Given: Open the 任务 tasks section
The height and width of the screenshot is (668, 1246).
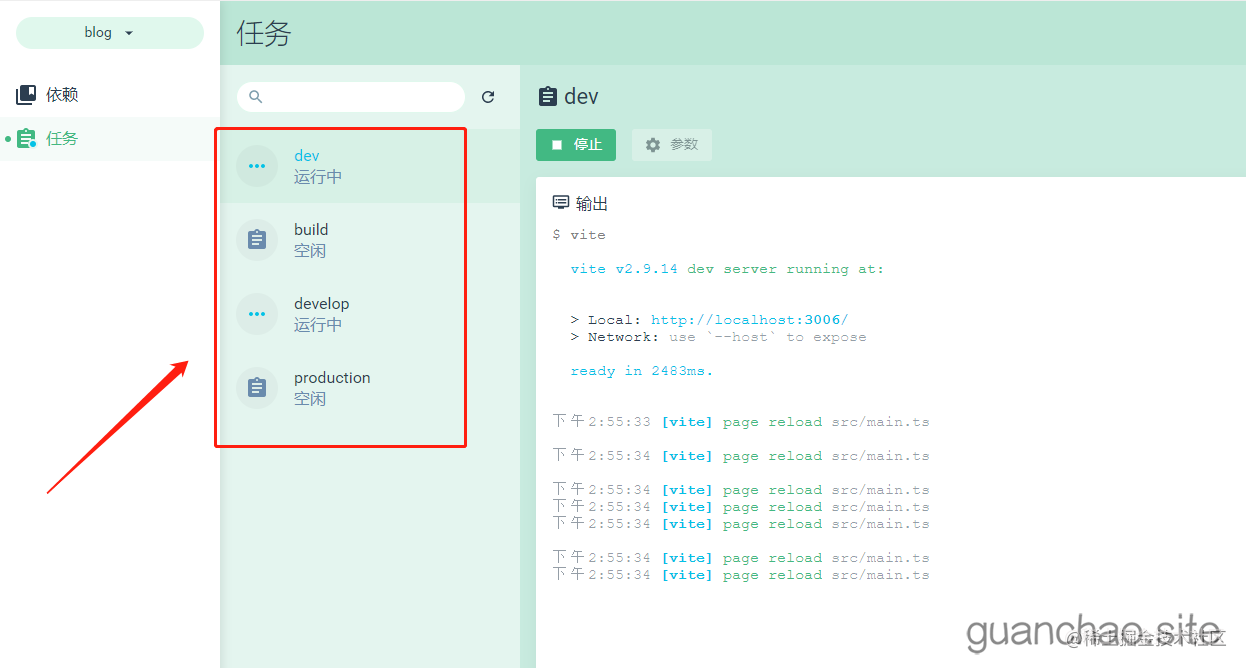Looking at the screenshot, I should tap(109, 139).
